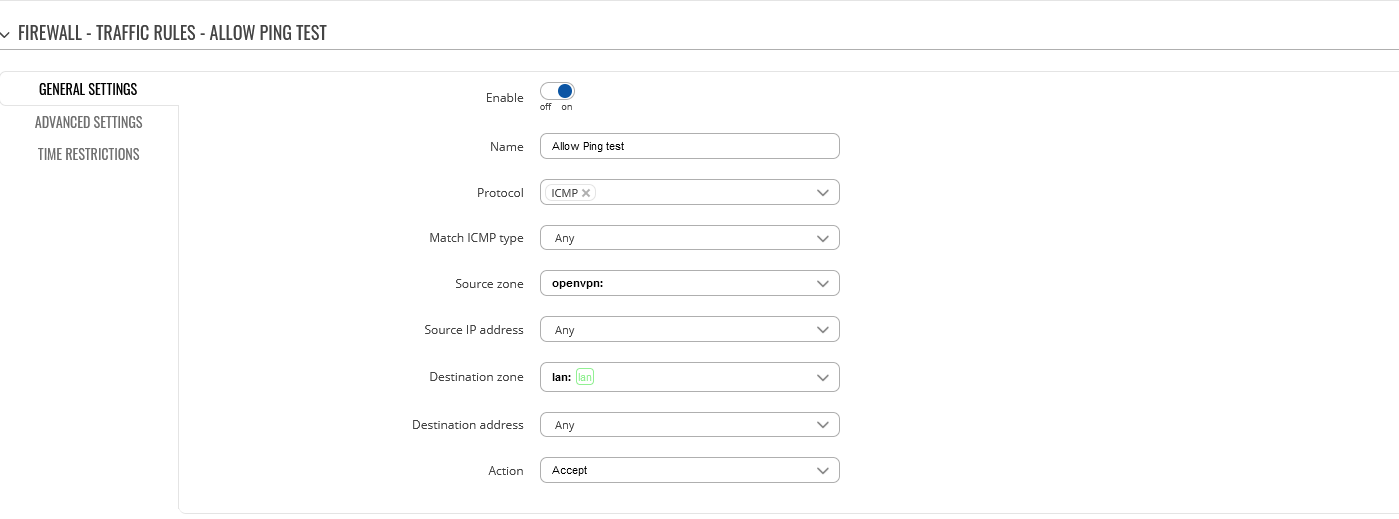The height and width of the screenshot is (519, 1399).
Task: Click the openvpn value in Source zone
Action: pos(577,284)
